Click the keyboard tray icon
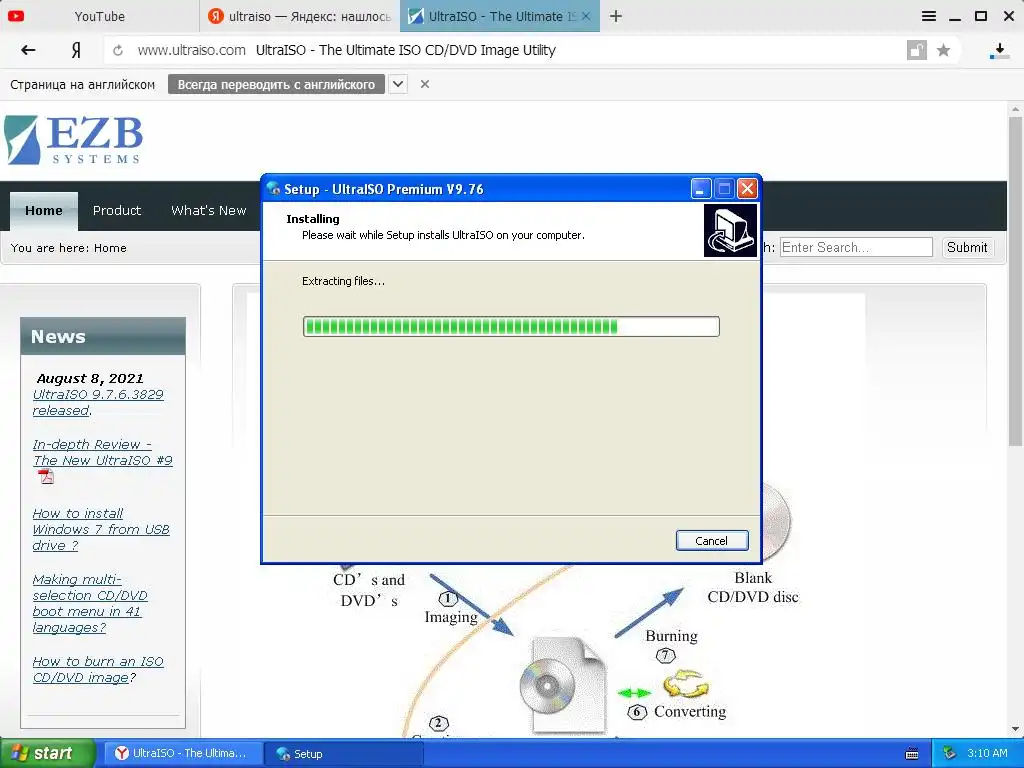The height and width of the screenshot is (768, 1024). (x=912, y=754)
